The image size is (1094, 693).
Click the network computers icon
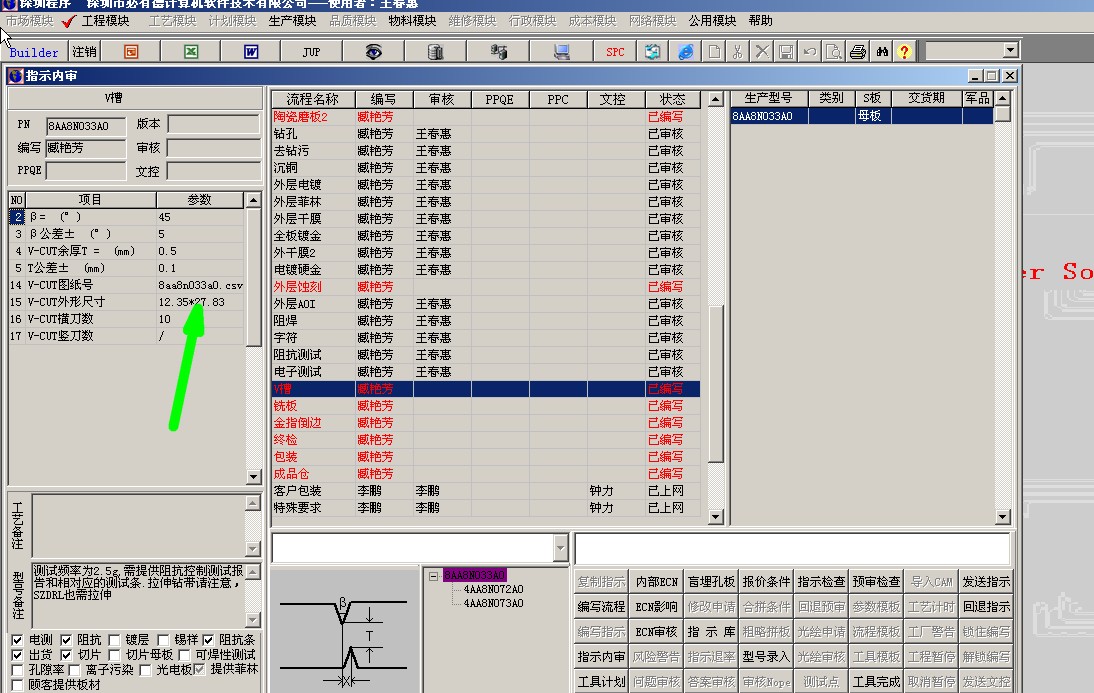tap(498, 52)
